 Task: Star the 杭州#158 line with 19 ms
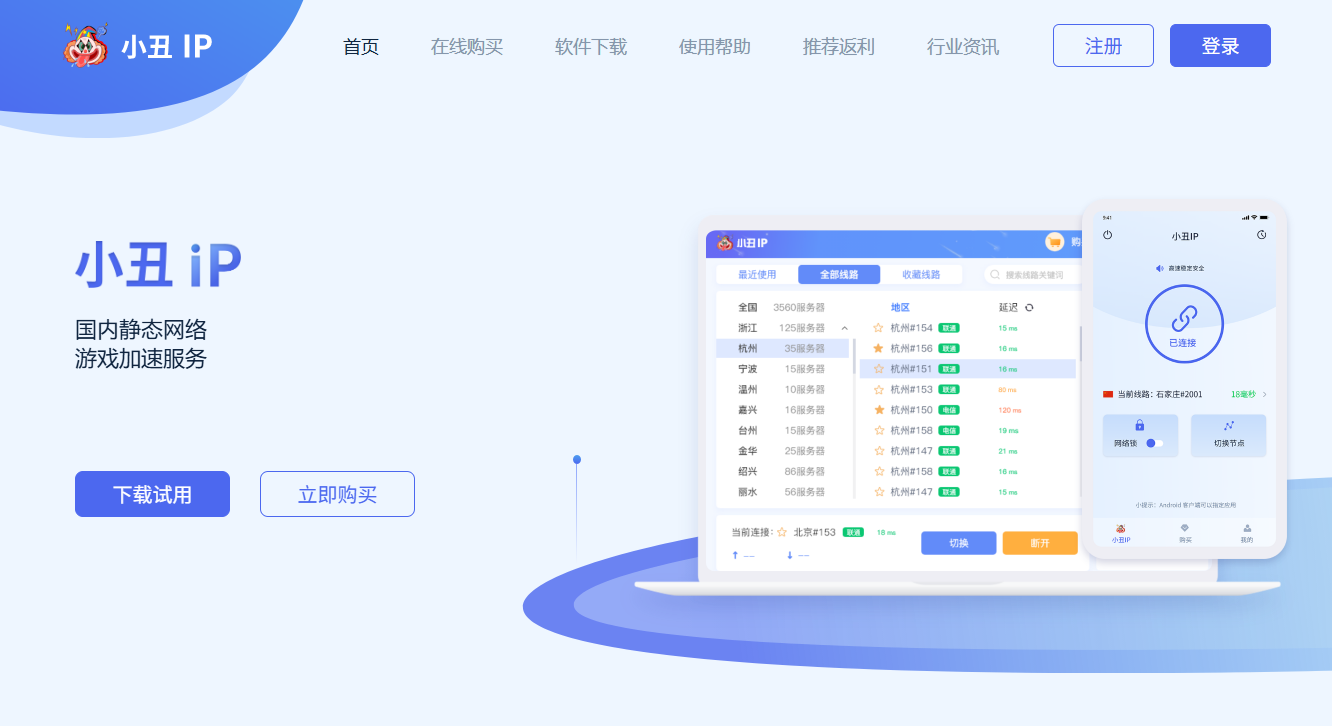(879, 430)
